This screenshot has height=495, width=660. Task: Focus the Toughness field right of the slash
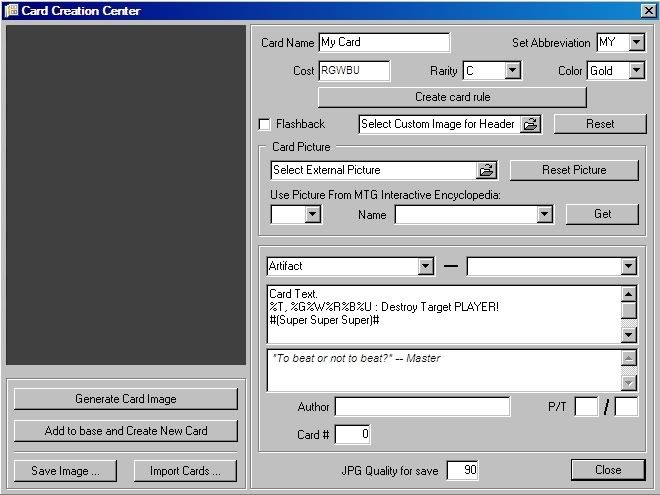pos(626,407)
